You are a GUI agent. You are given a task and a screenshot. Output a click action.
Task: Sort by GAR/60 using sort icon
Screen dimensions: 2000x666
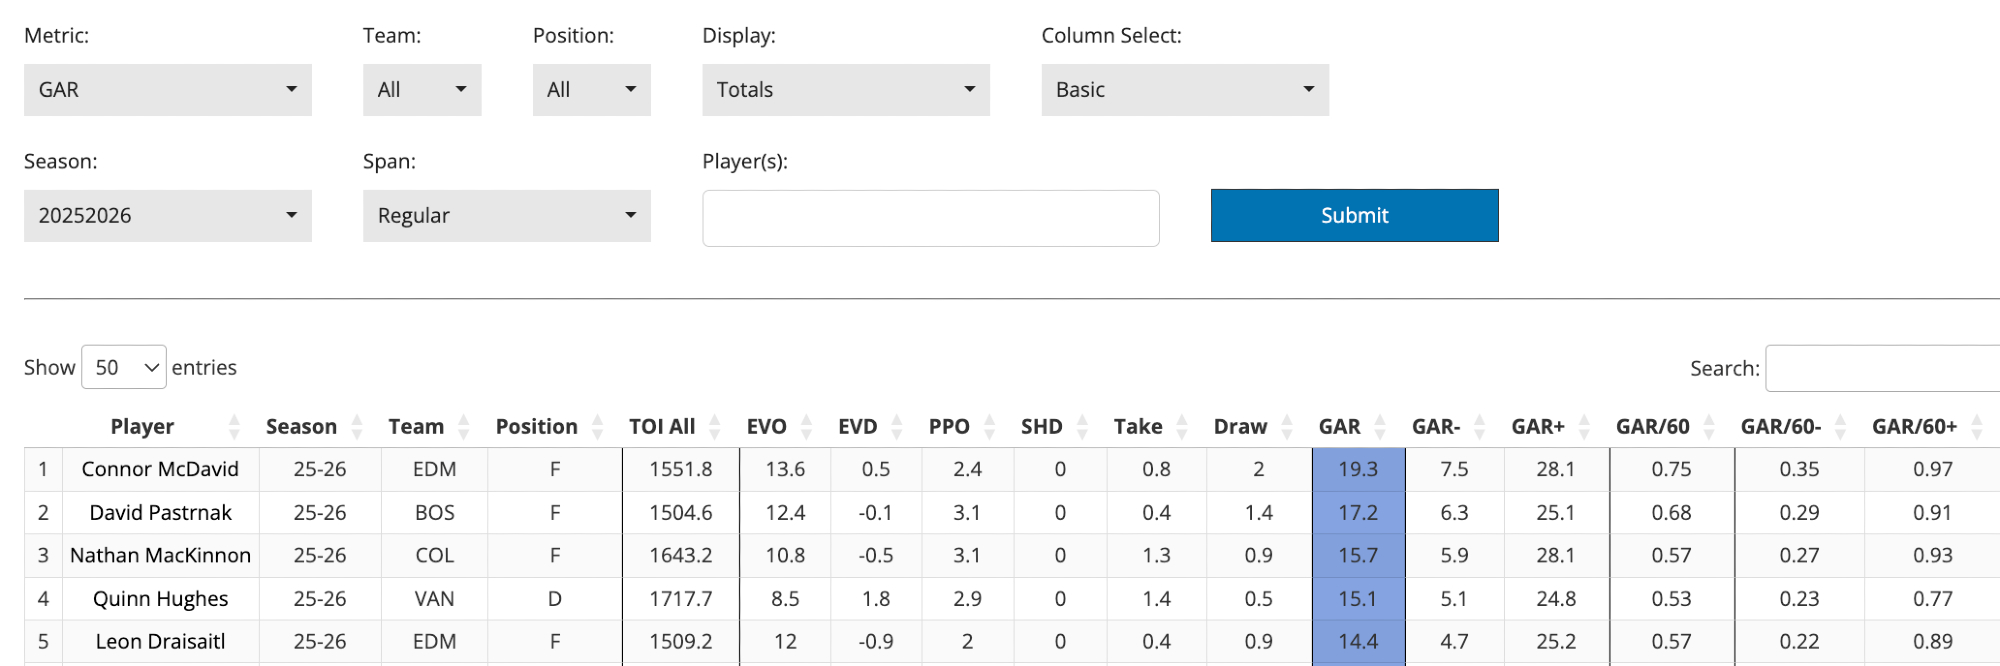[1709, 427]
